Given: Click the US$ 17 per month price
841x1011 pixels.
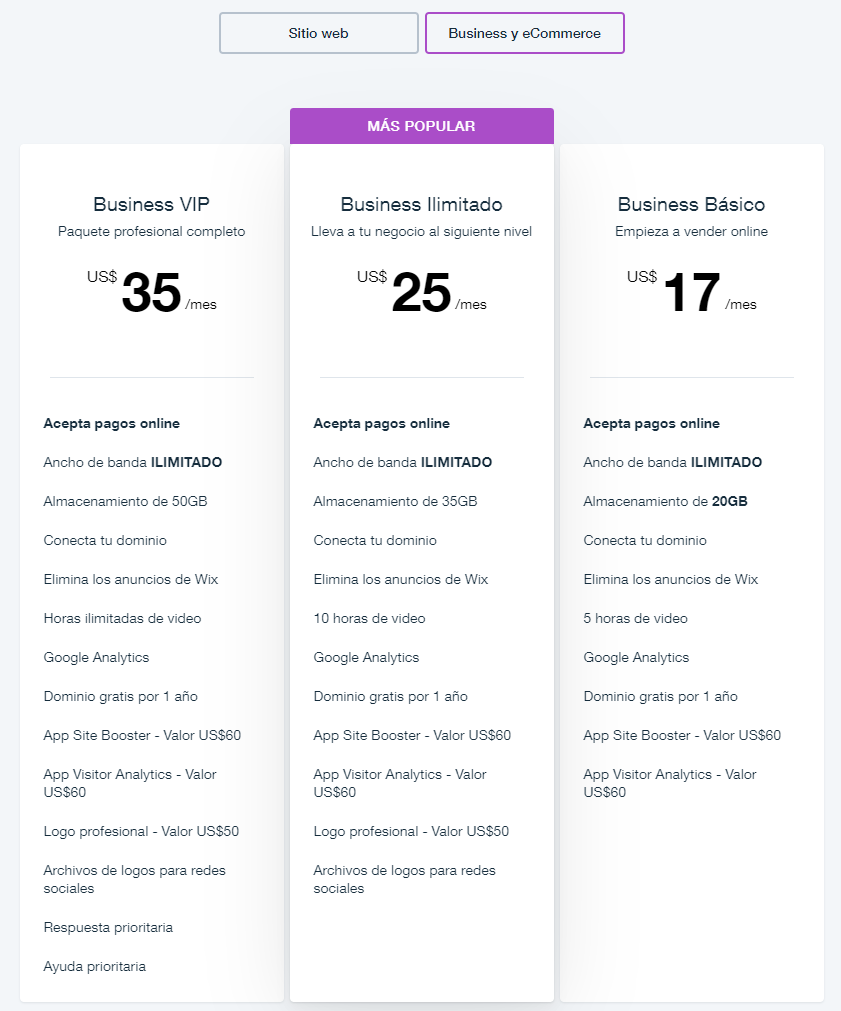Looking at the screenshot, I should click(691, 293).
